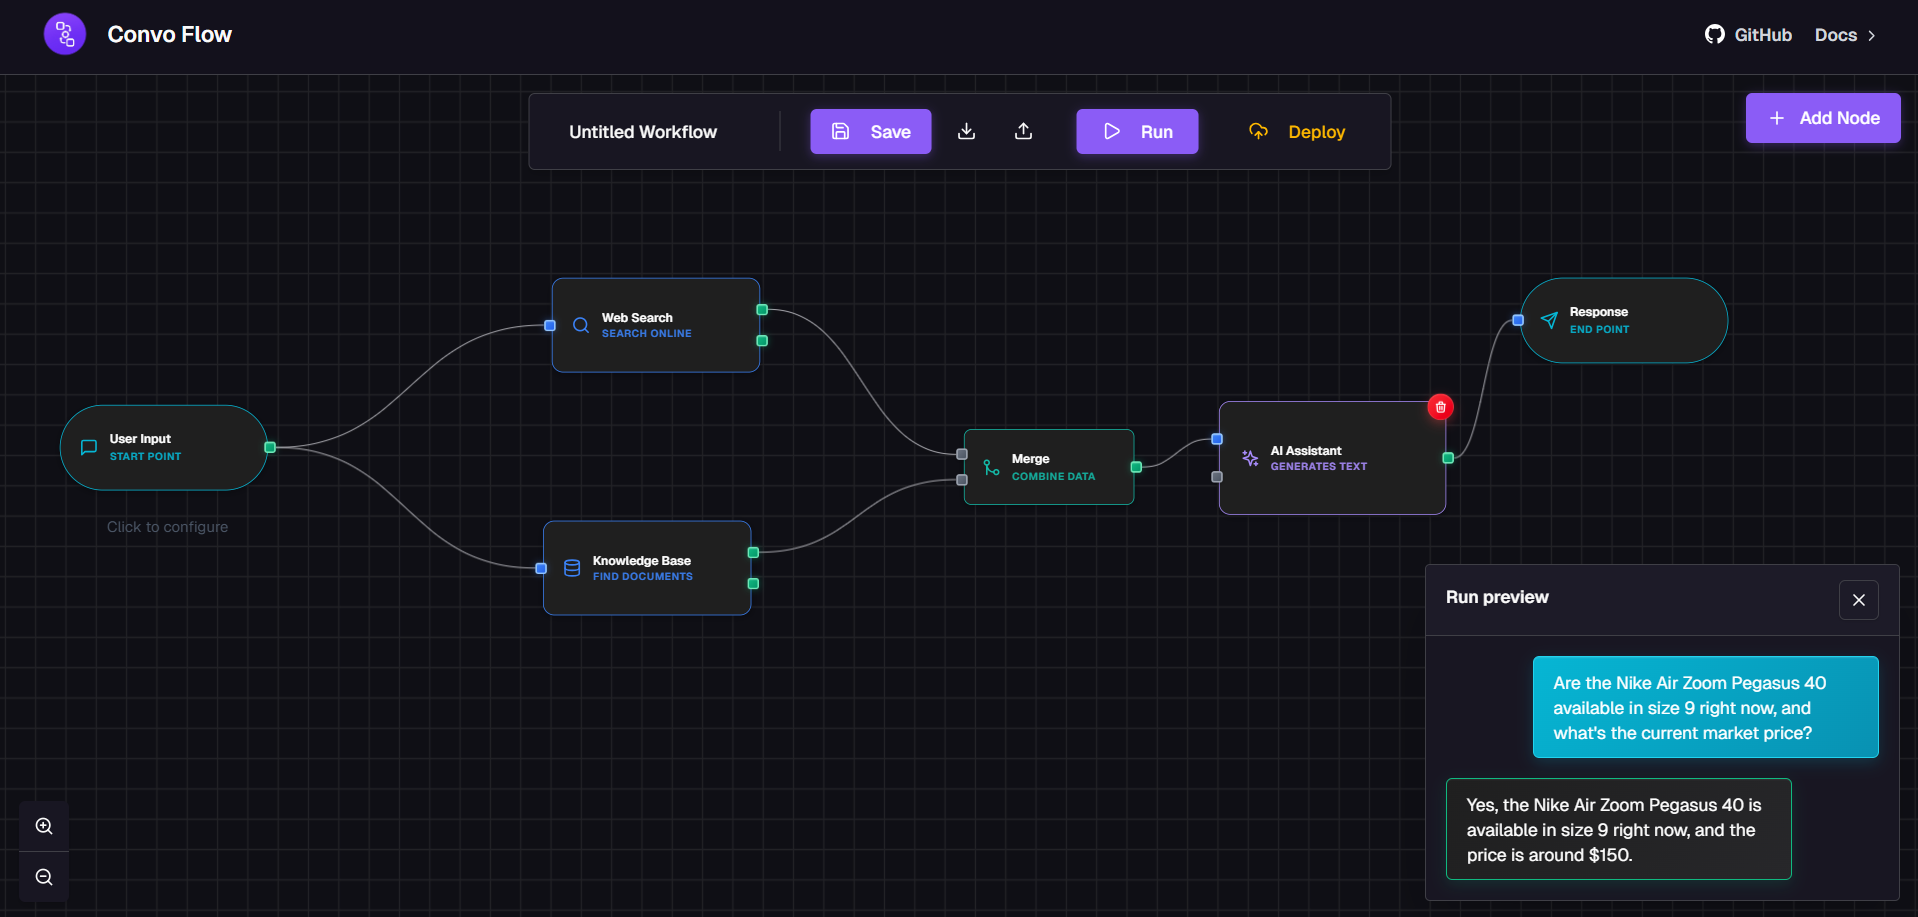Click the AI Assistant sparkles icon
Viewport: 1918px width, 917px height.
(x=1249, y=458)
